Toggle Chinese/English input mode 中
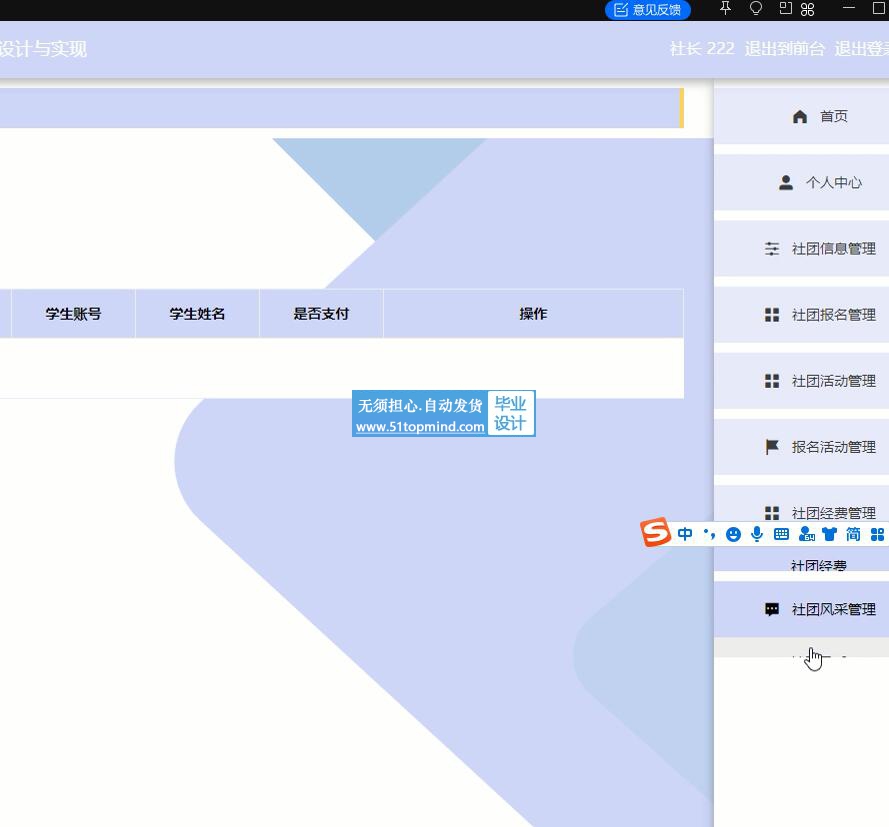 [685, 534]
